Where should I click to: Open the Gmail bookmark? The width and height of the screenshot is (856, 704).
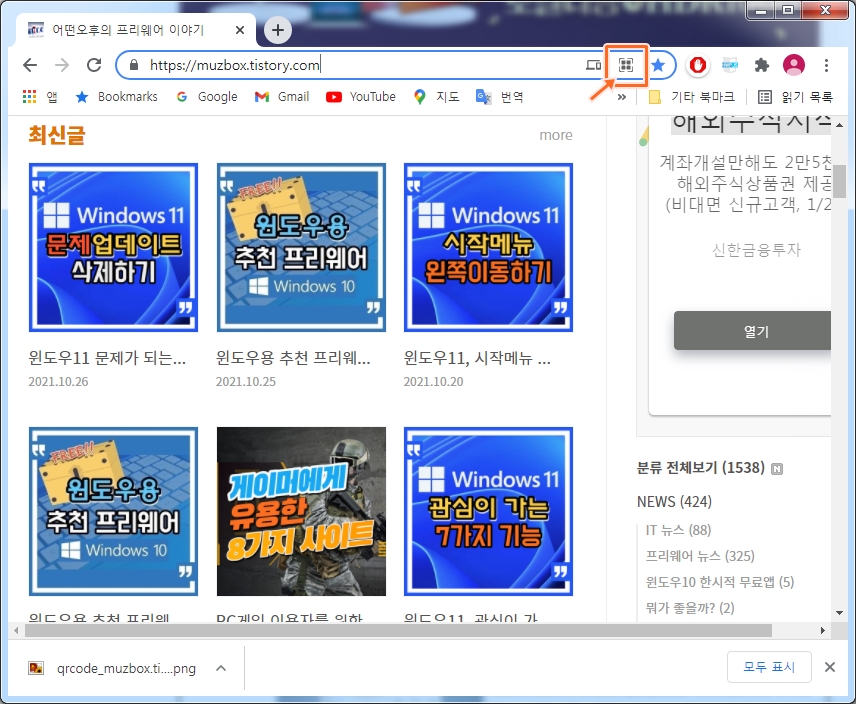[282, 97]
